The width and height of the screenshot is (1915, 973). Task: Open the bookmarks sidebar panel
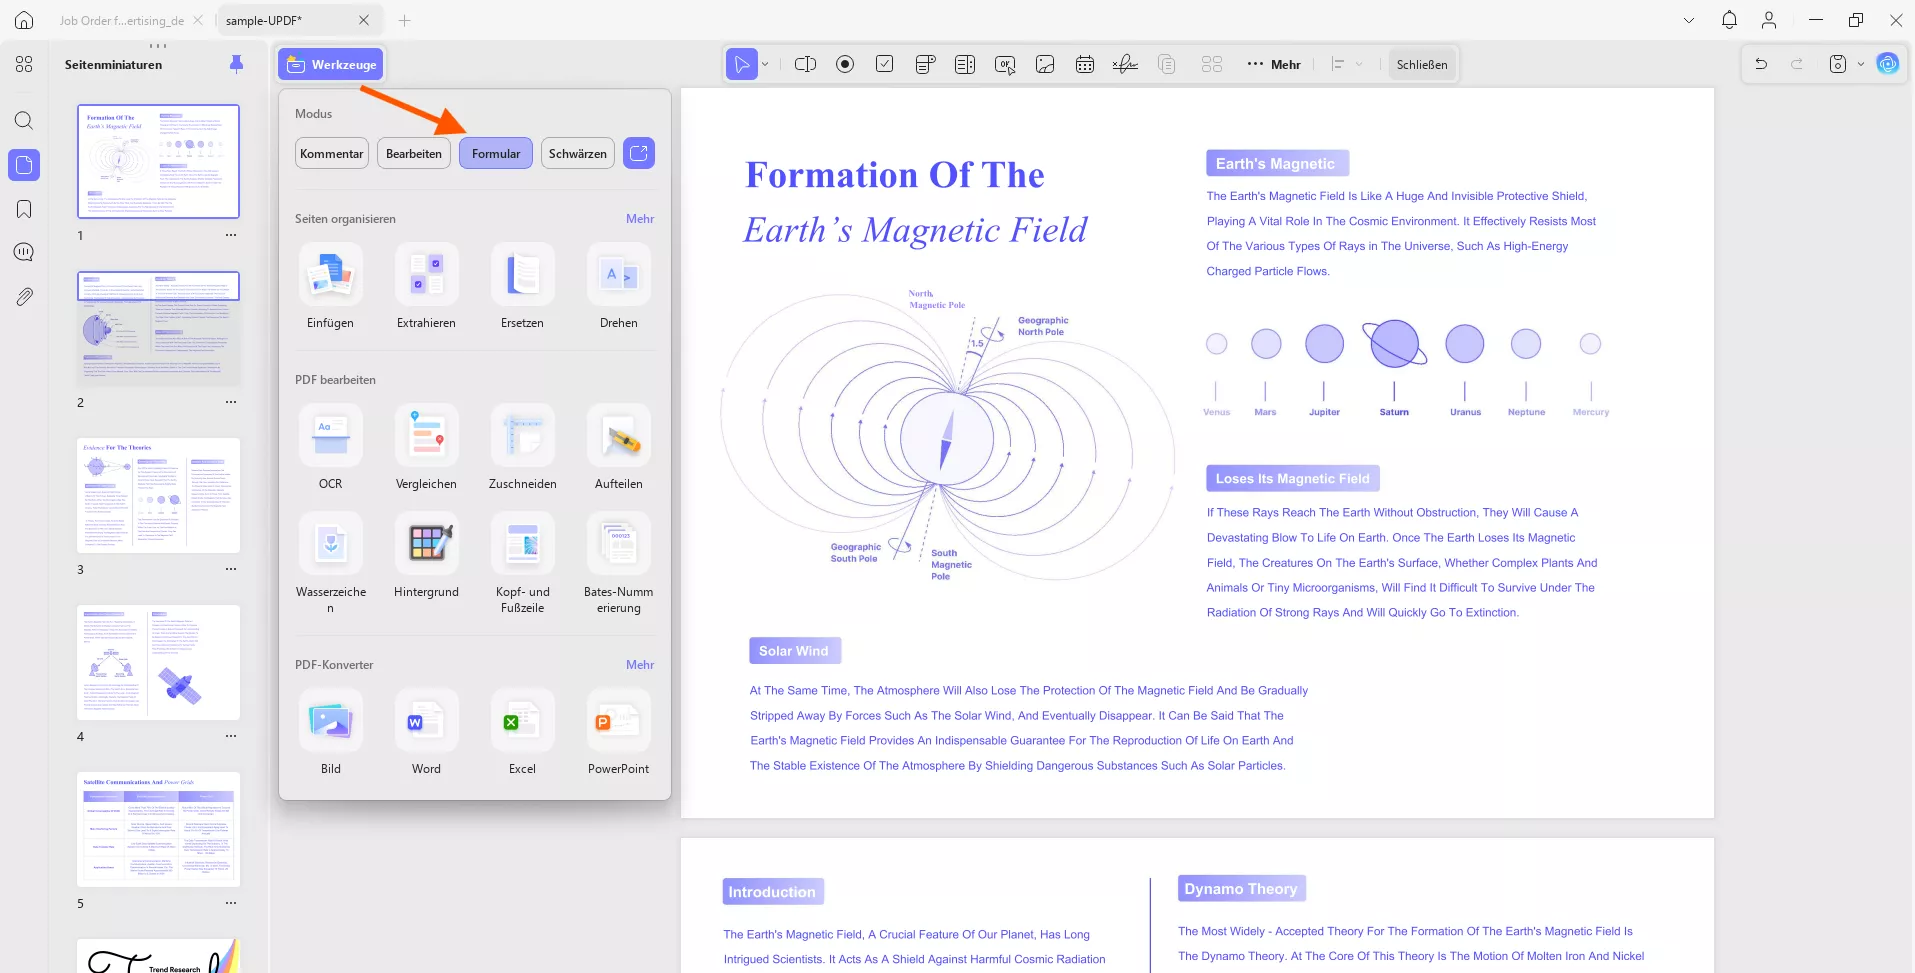pyautogui.click(x=24, y=209)
